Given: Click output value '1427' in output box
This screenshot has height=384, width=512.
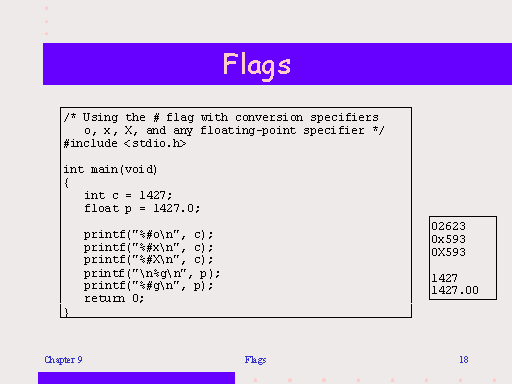Looking at the screenshot, I should pos(445,278).
